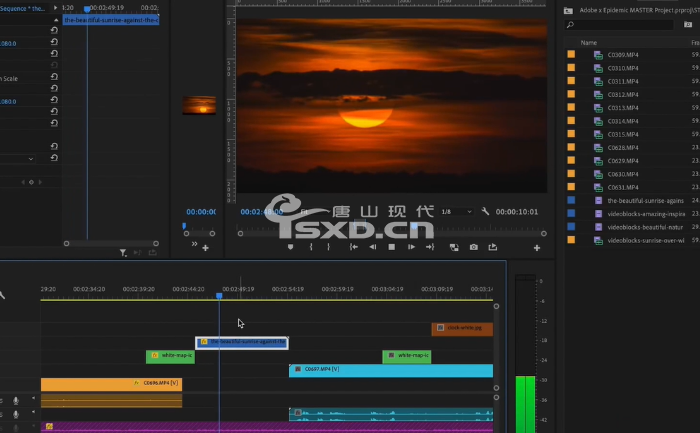Switch to the Sequence Effect Controls tab
Image resolution: width=700 pixels, height=433 pixels.
(x=22, y=8)
